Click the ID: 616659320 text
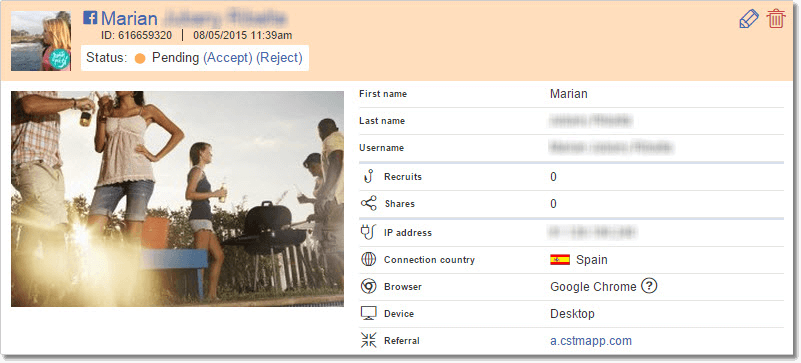This screenshot has height=363, width=801. tap(137, 35)
